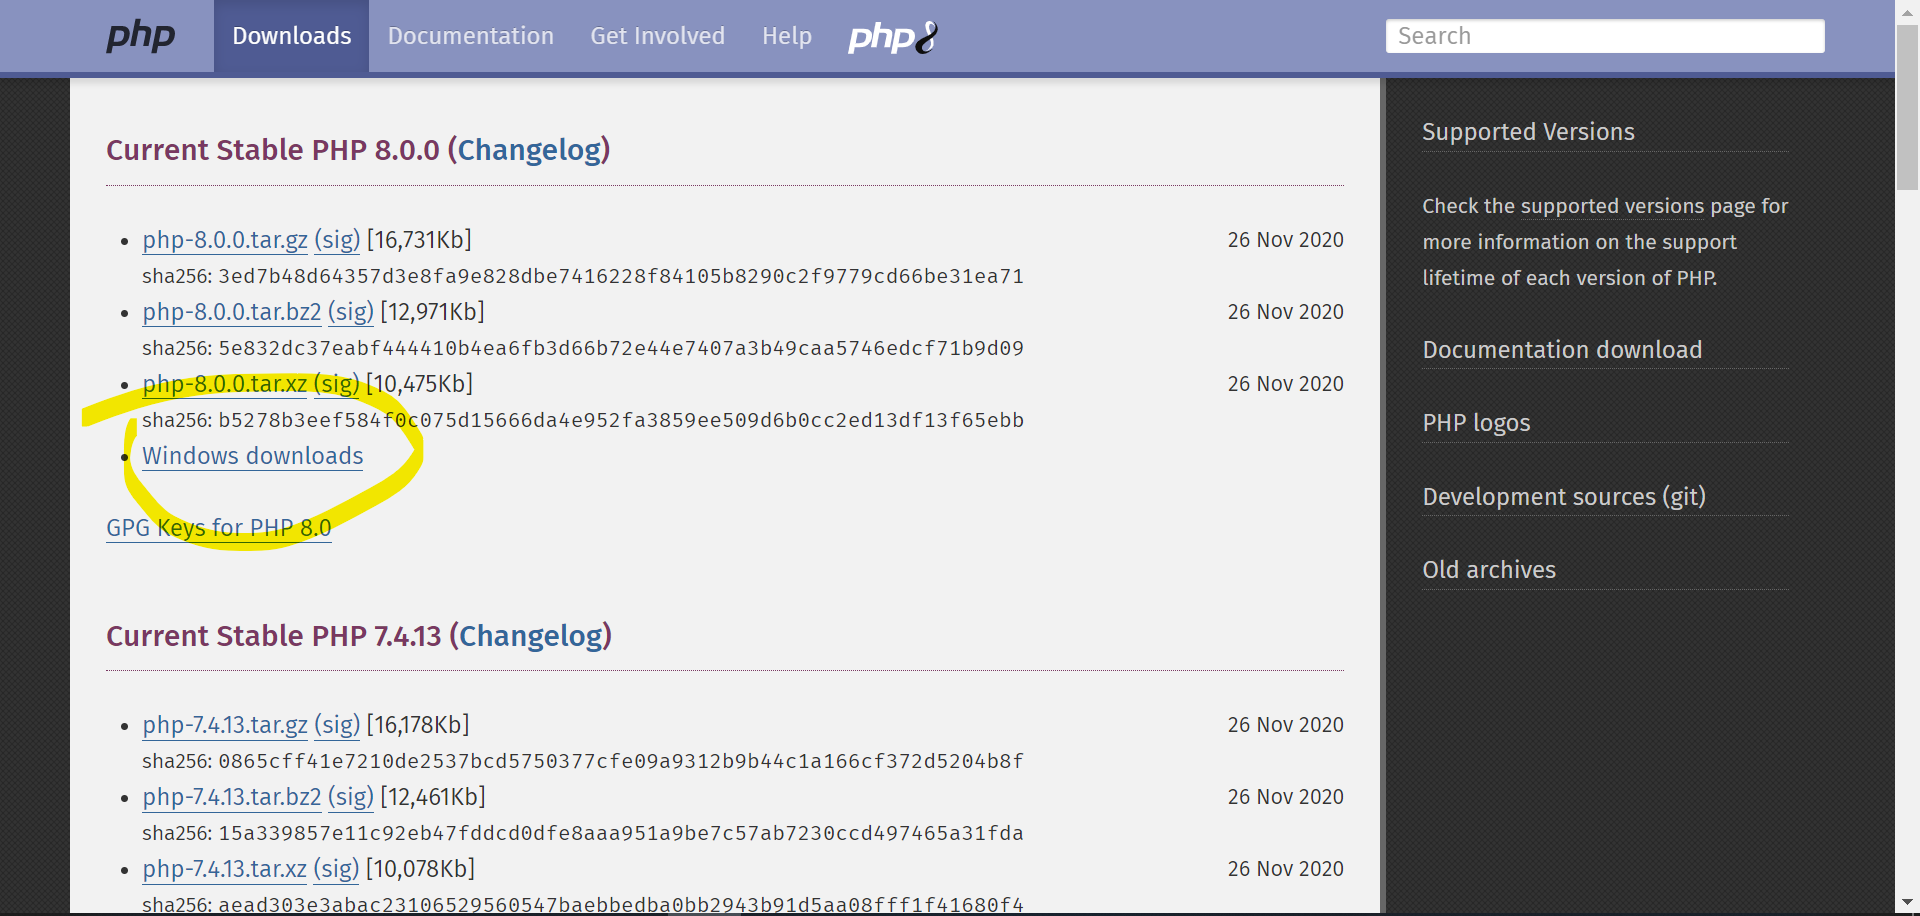Download php-7.4.13.tar.bz2
The height and width of the screenshot is (916, 1920).
pos(232,797)
